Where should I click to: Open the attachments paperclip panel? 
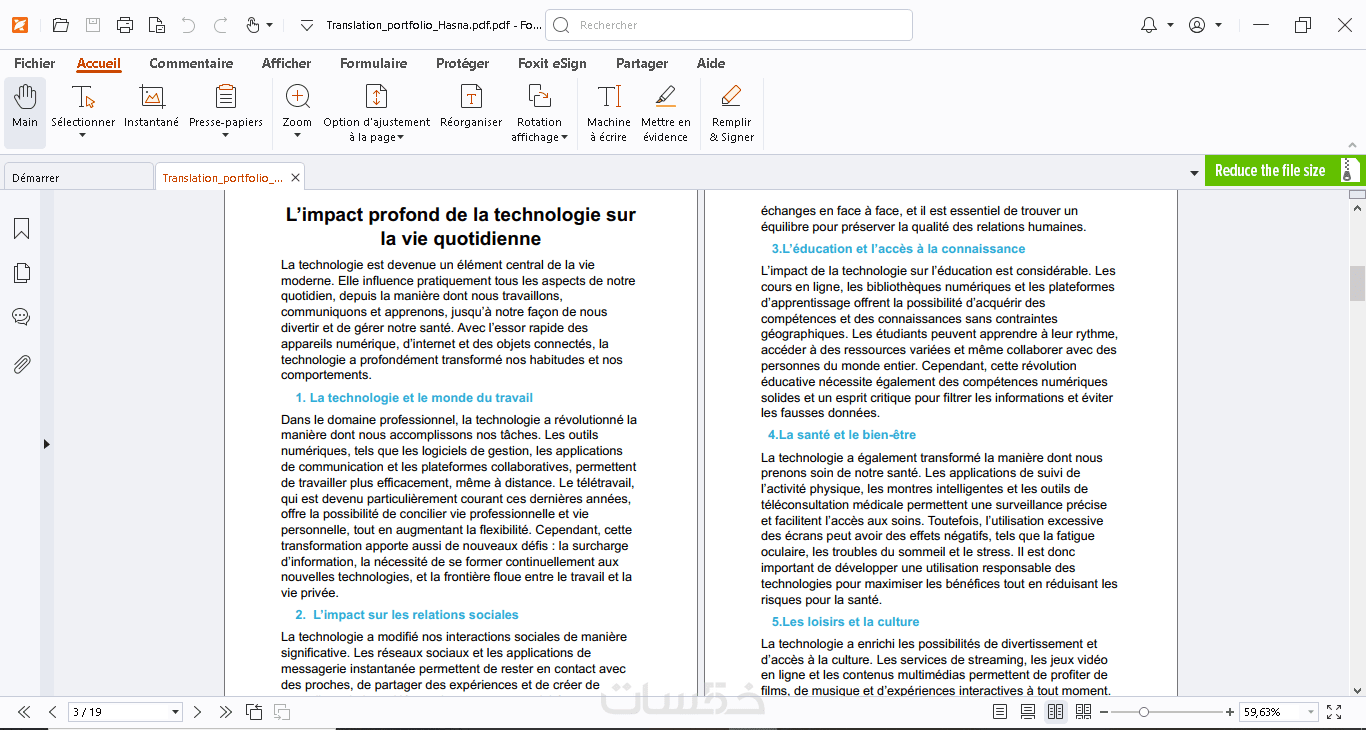click(x=21, y=364)
